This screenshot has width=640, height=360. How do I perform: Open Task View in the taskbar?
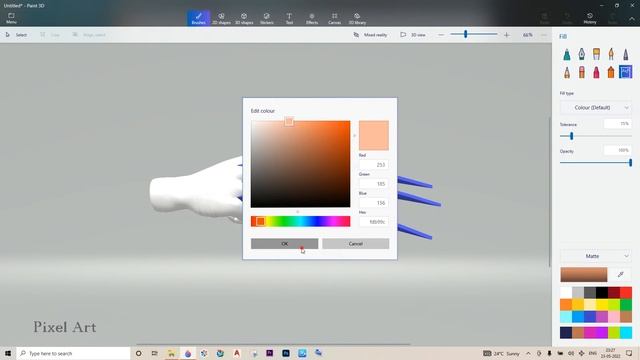coord(155,353)
